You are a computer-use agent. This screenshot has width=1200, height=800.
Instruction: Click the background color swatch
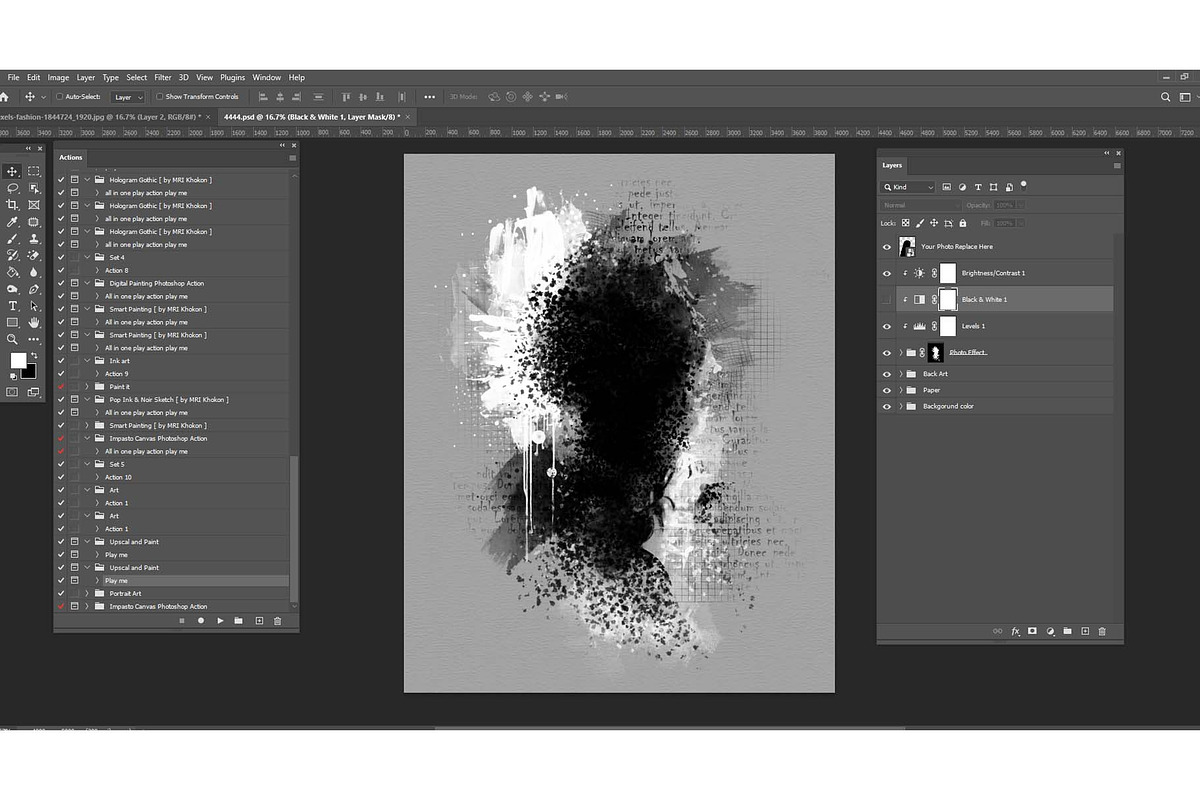click(30, 372)
